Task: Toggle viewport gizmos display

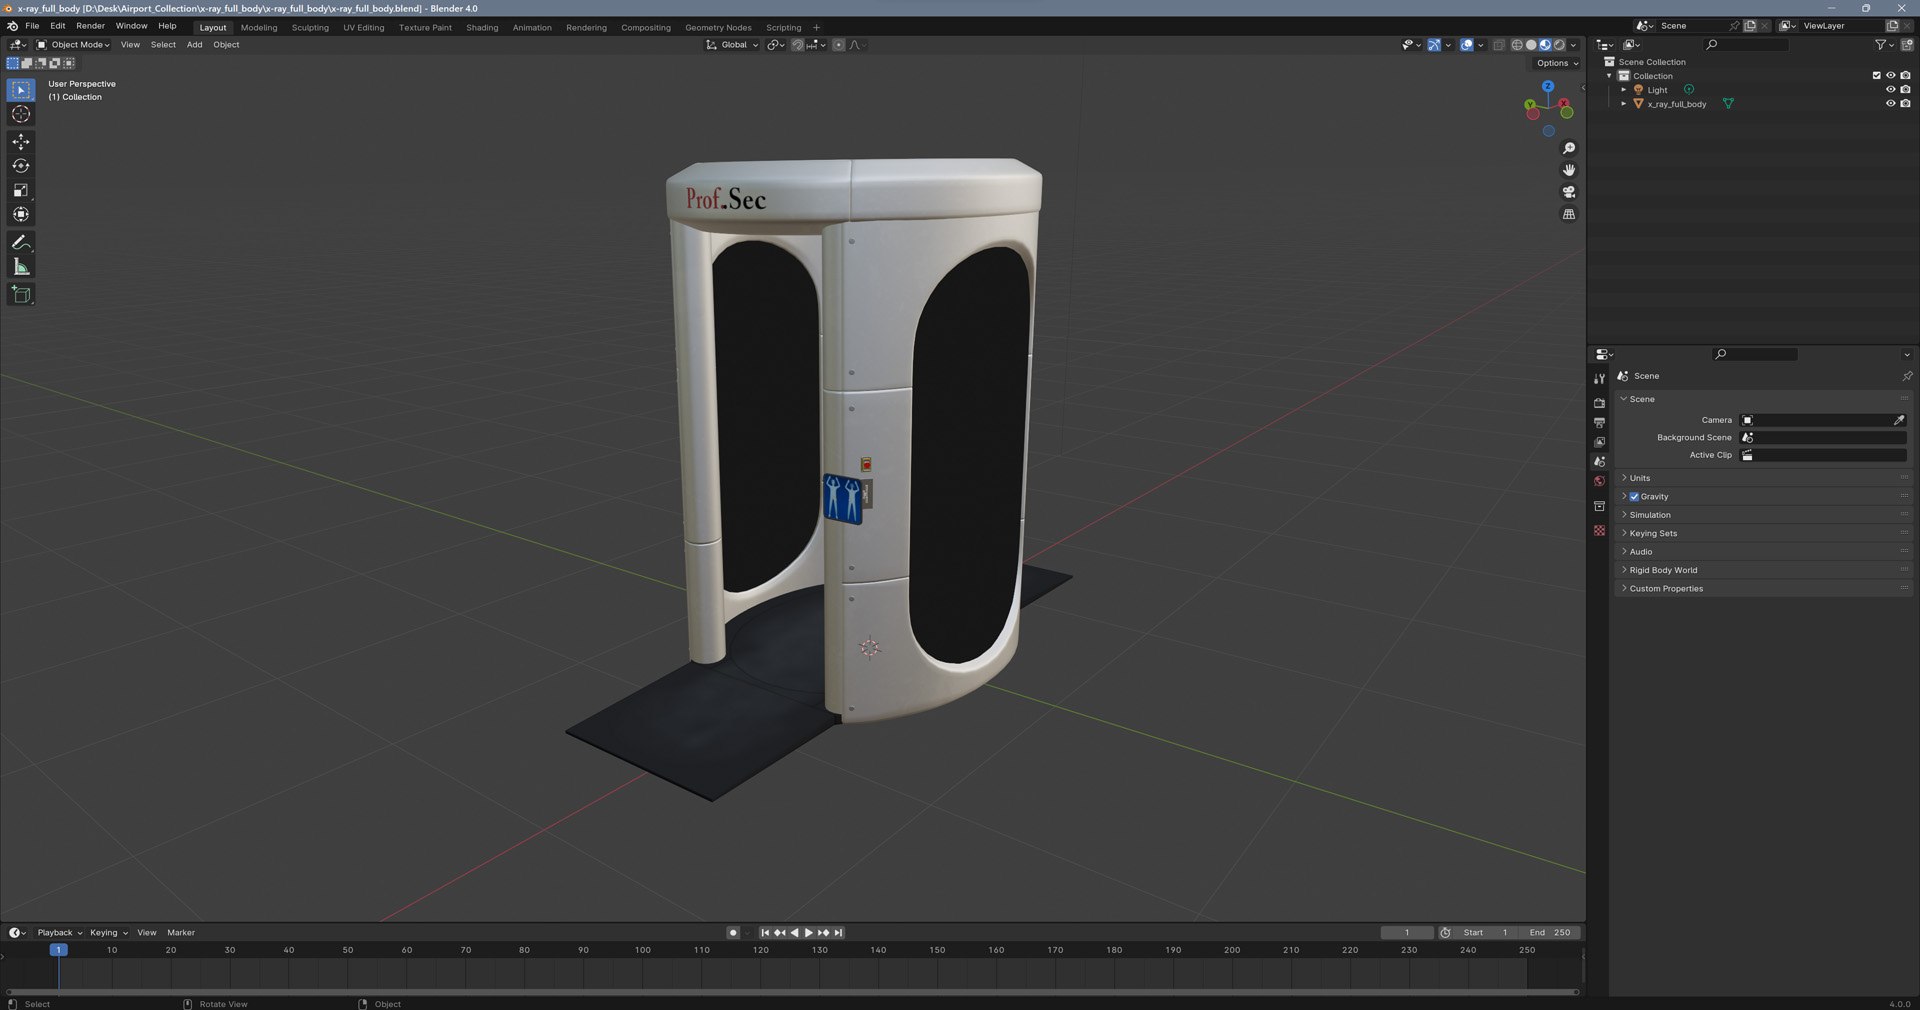Action: [x=1434, y=45]
